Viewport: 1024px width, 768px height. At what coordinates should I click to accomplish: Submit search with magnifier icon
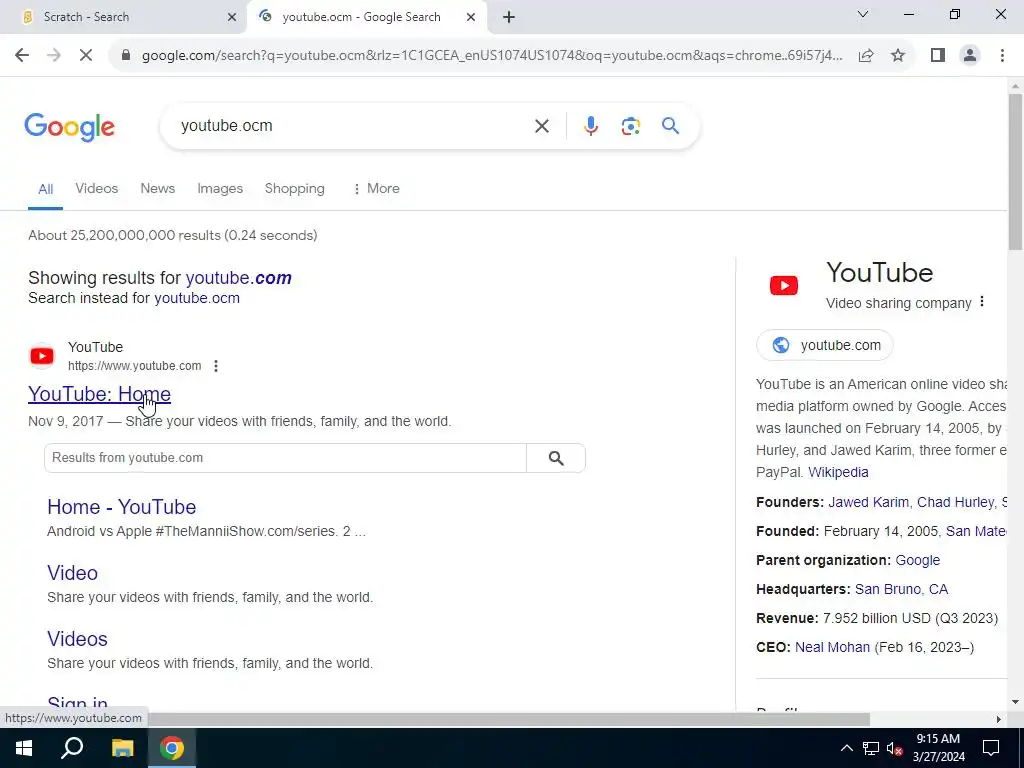pyautogui.click(x=670, y=126)
